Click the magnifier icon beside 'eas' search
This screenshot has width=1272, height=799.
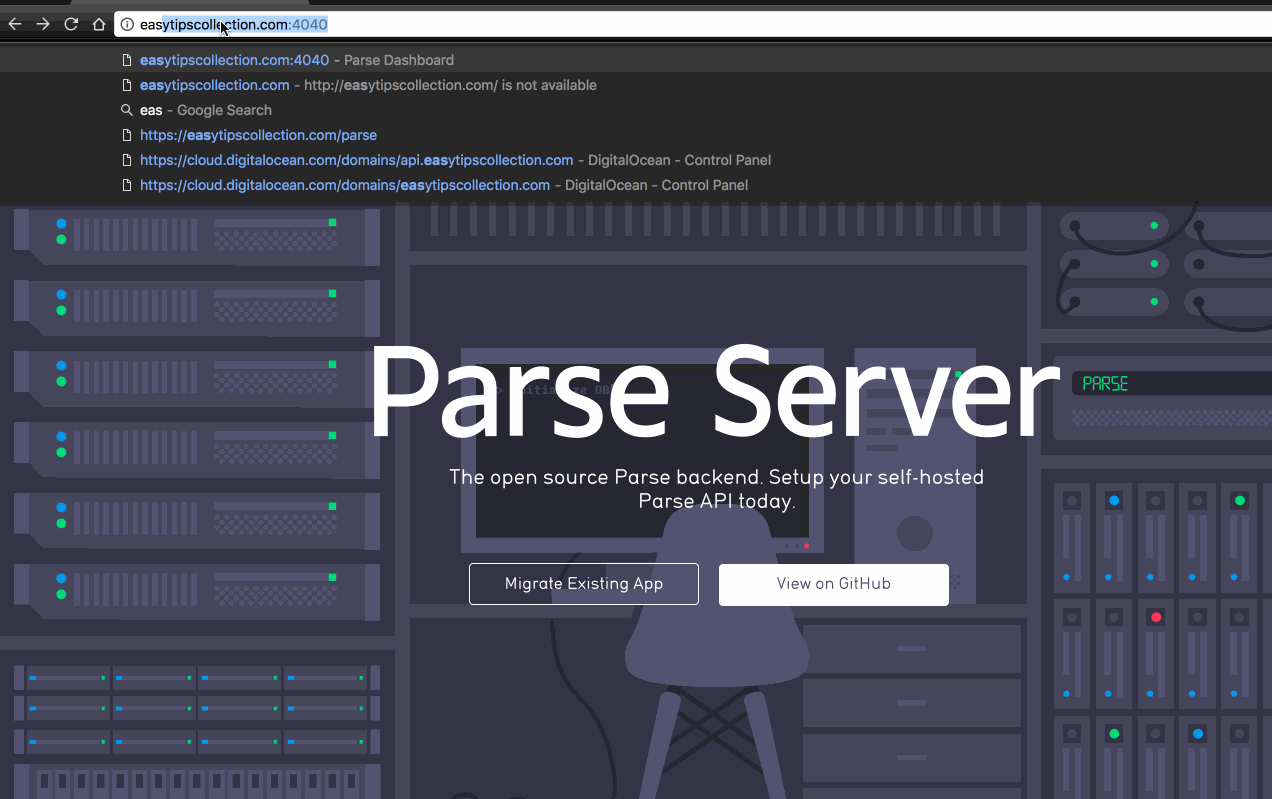[127, 110]
